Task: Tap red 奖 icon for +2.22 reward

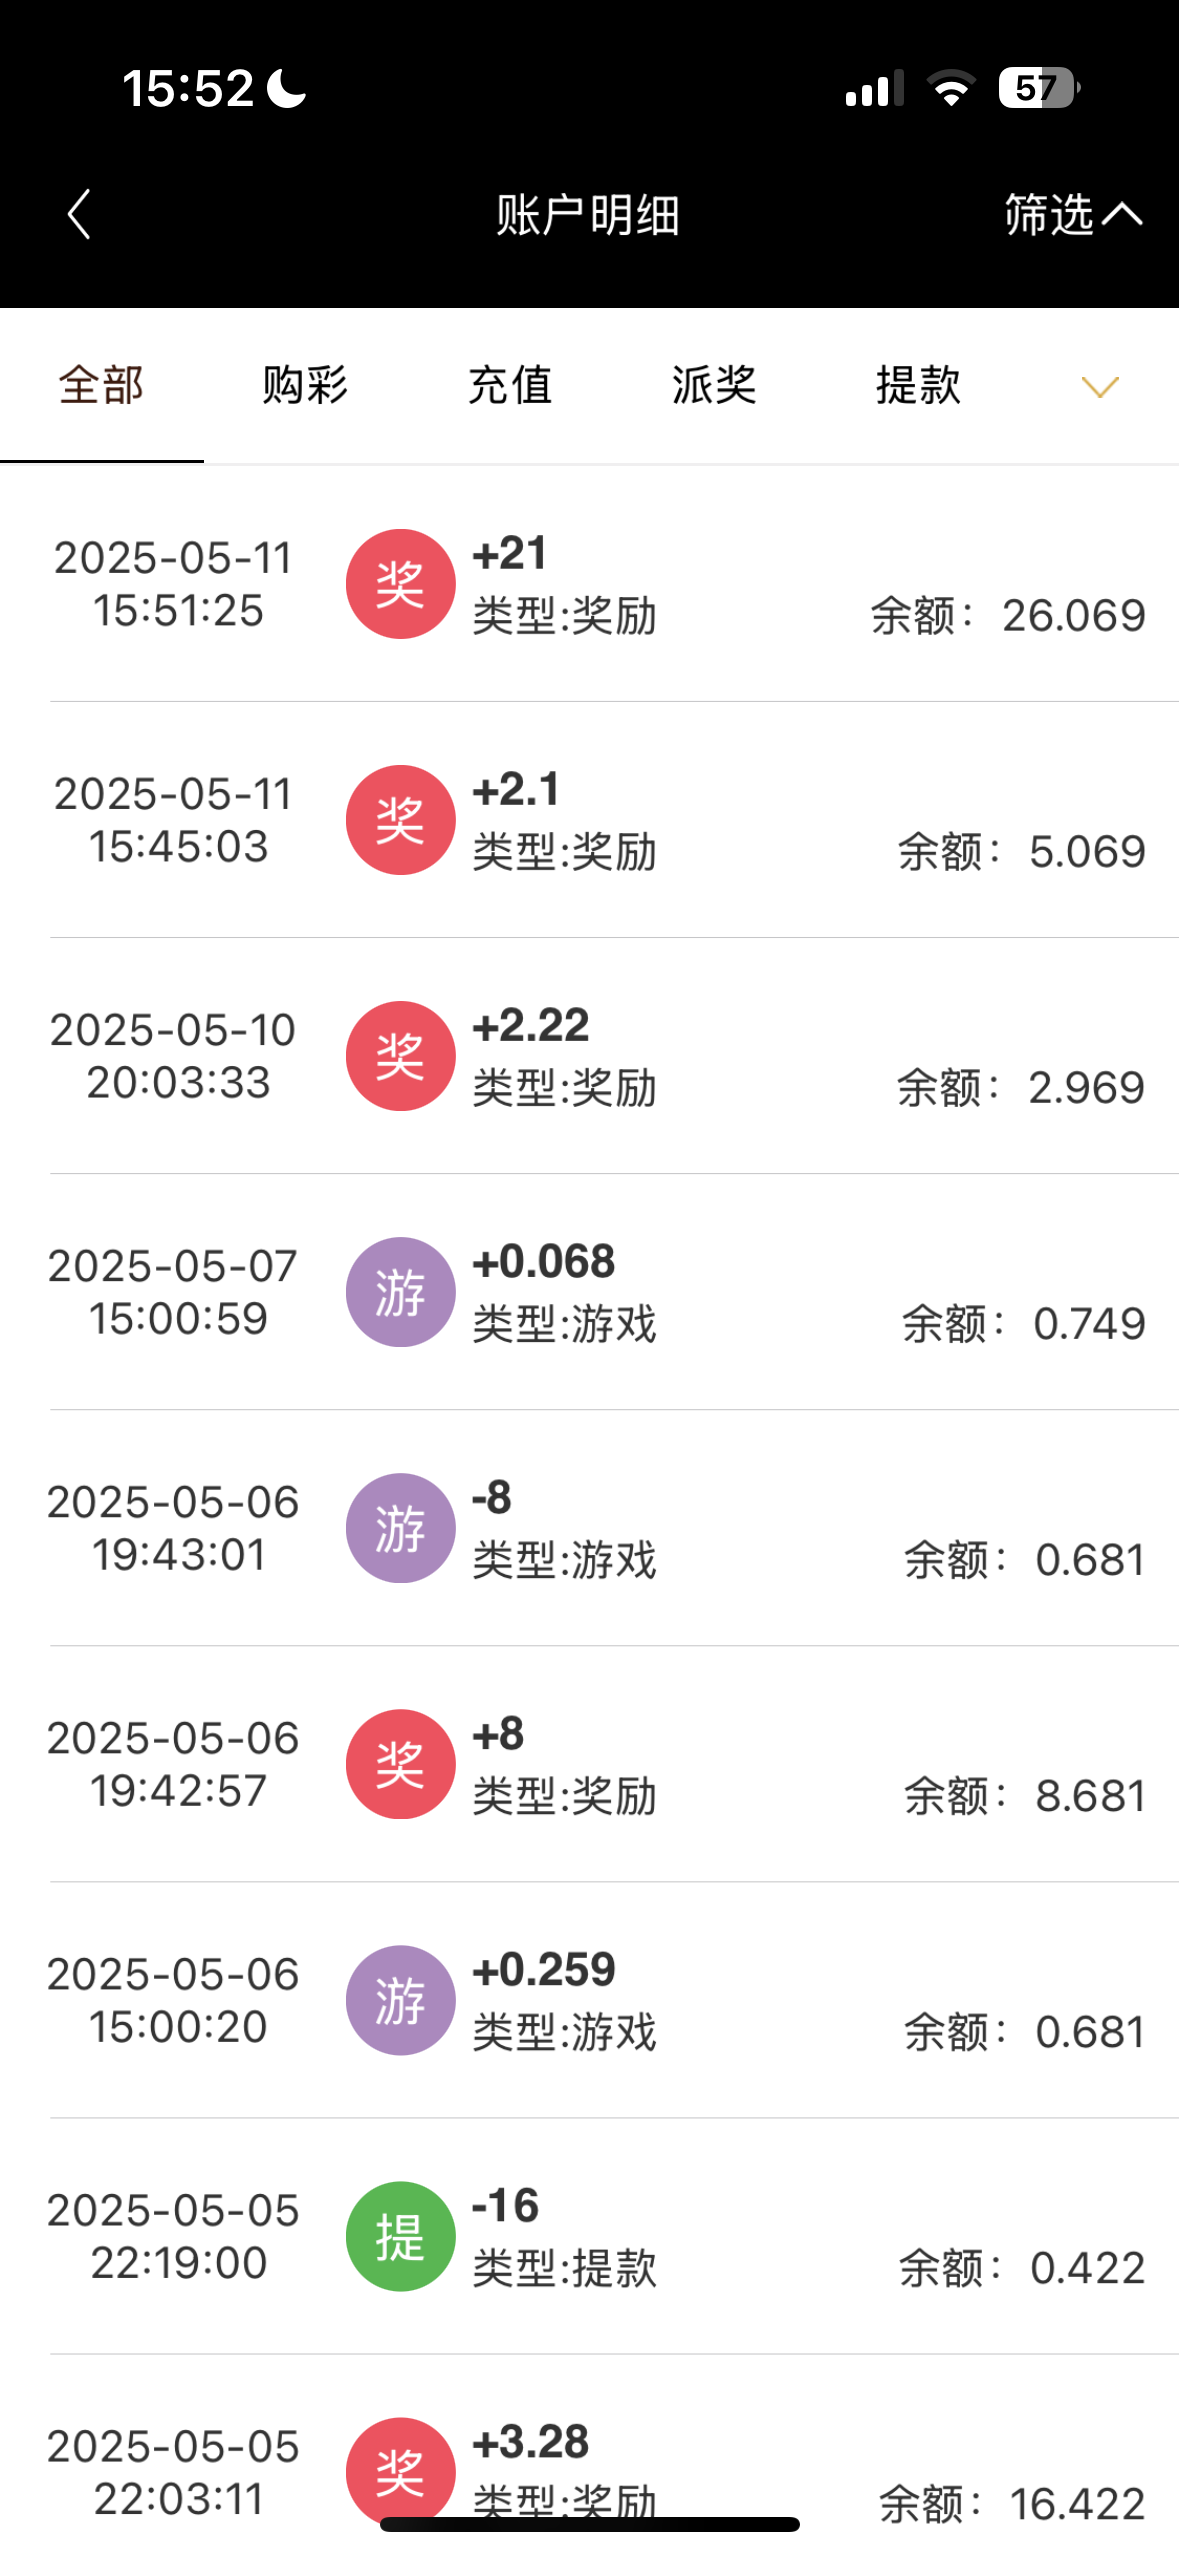Action: 400,1056
